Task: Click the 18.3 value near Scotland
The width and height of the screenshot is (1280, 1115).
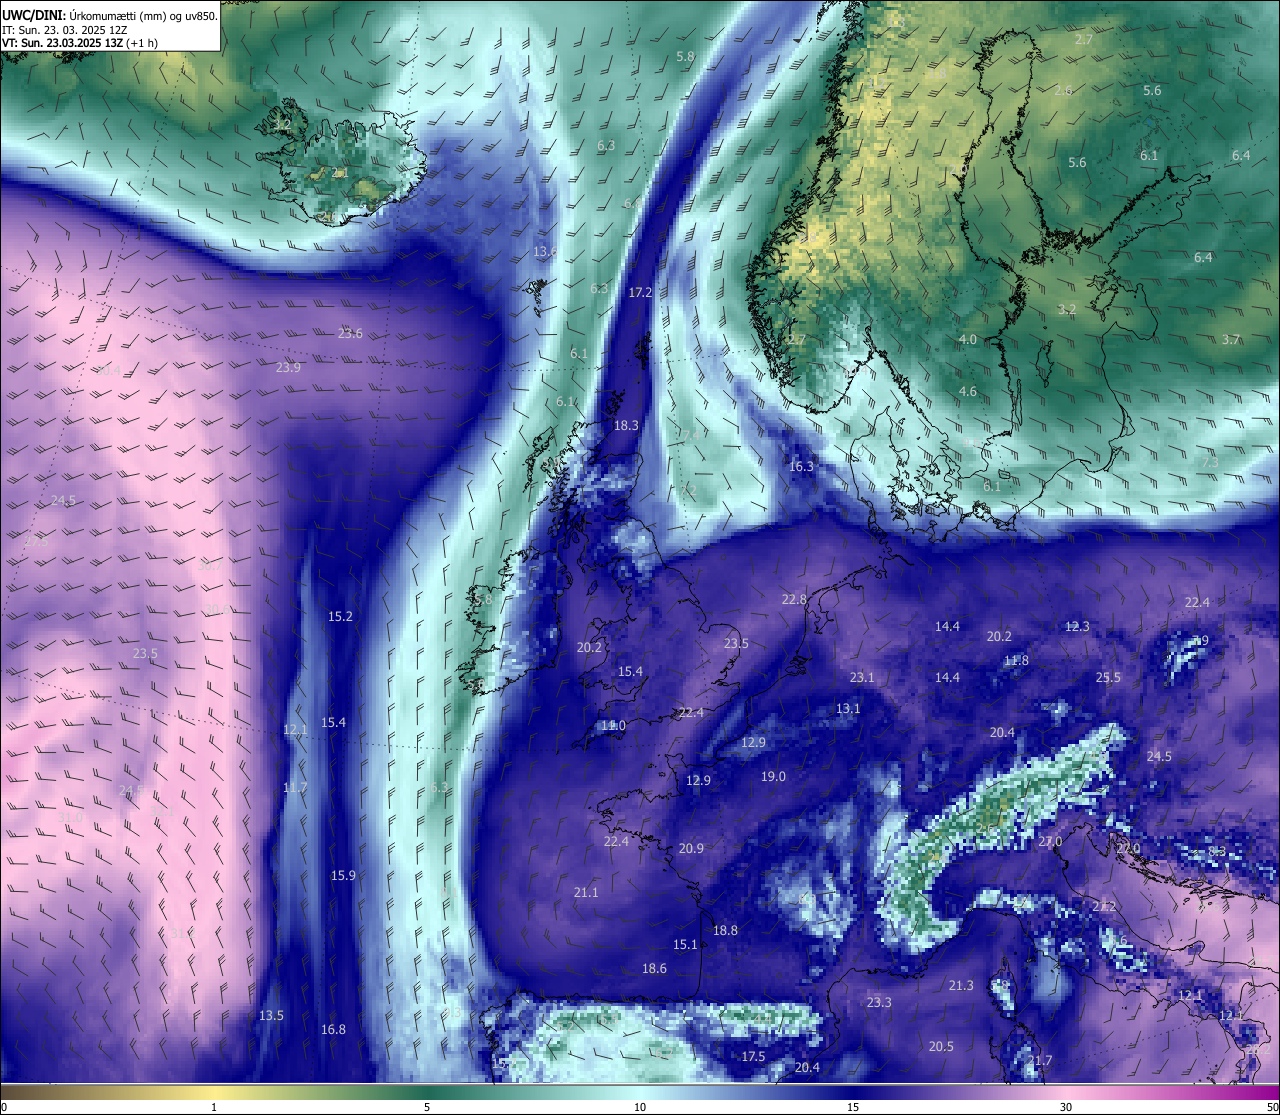Action: pyautogui.click(x=626, y=425)
